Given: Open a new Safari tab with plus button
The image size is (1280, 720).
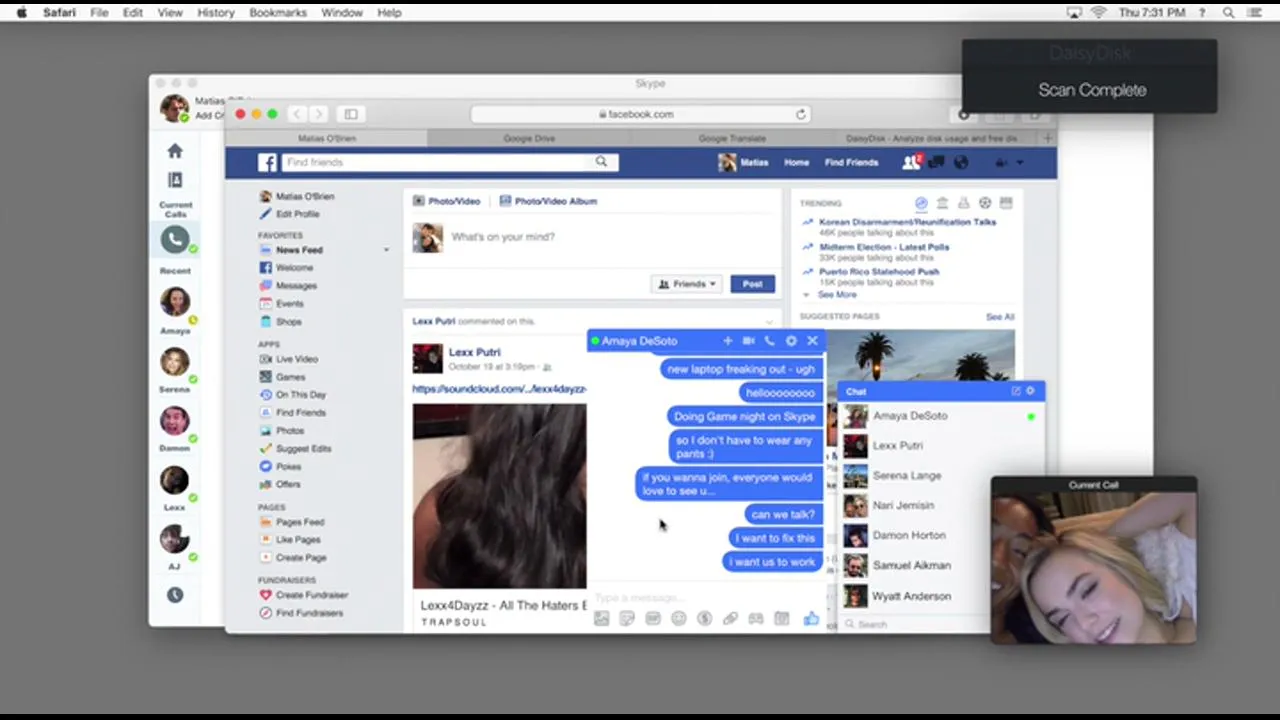Looking at the screenshot, I should [x=1047, y=138].
